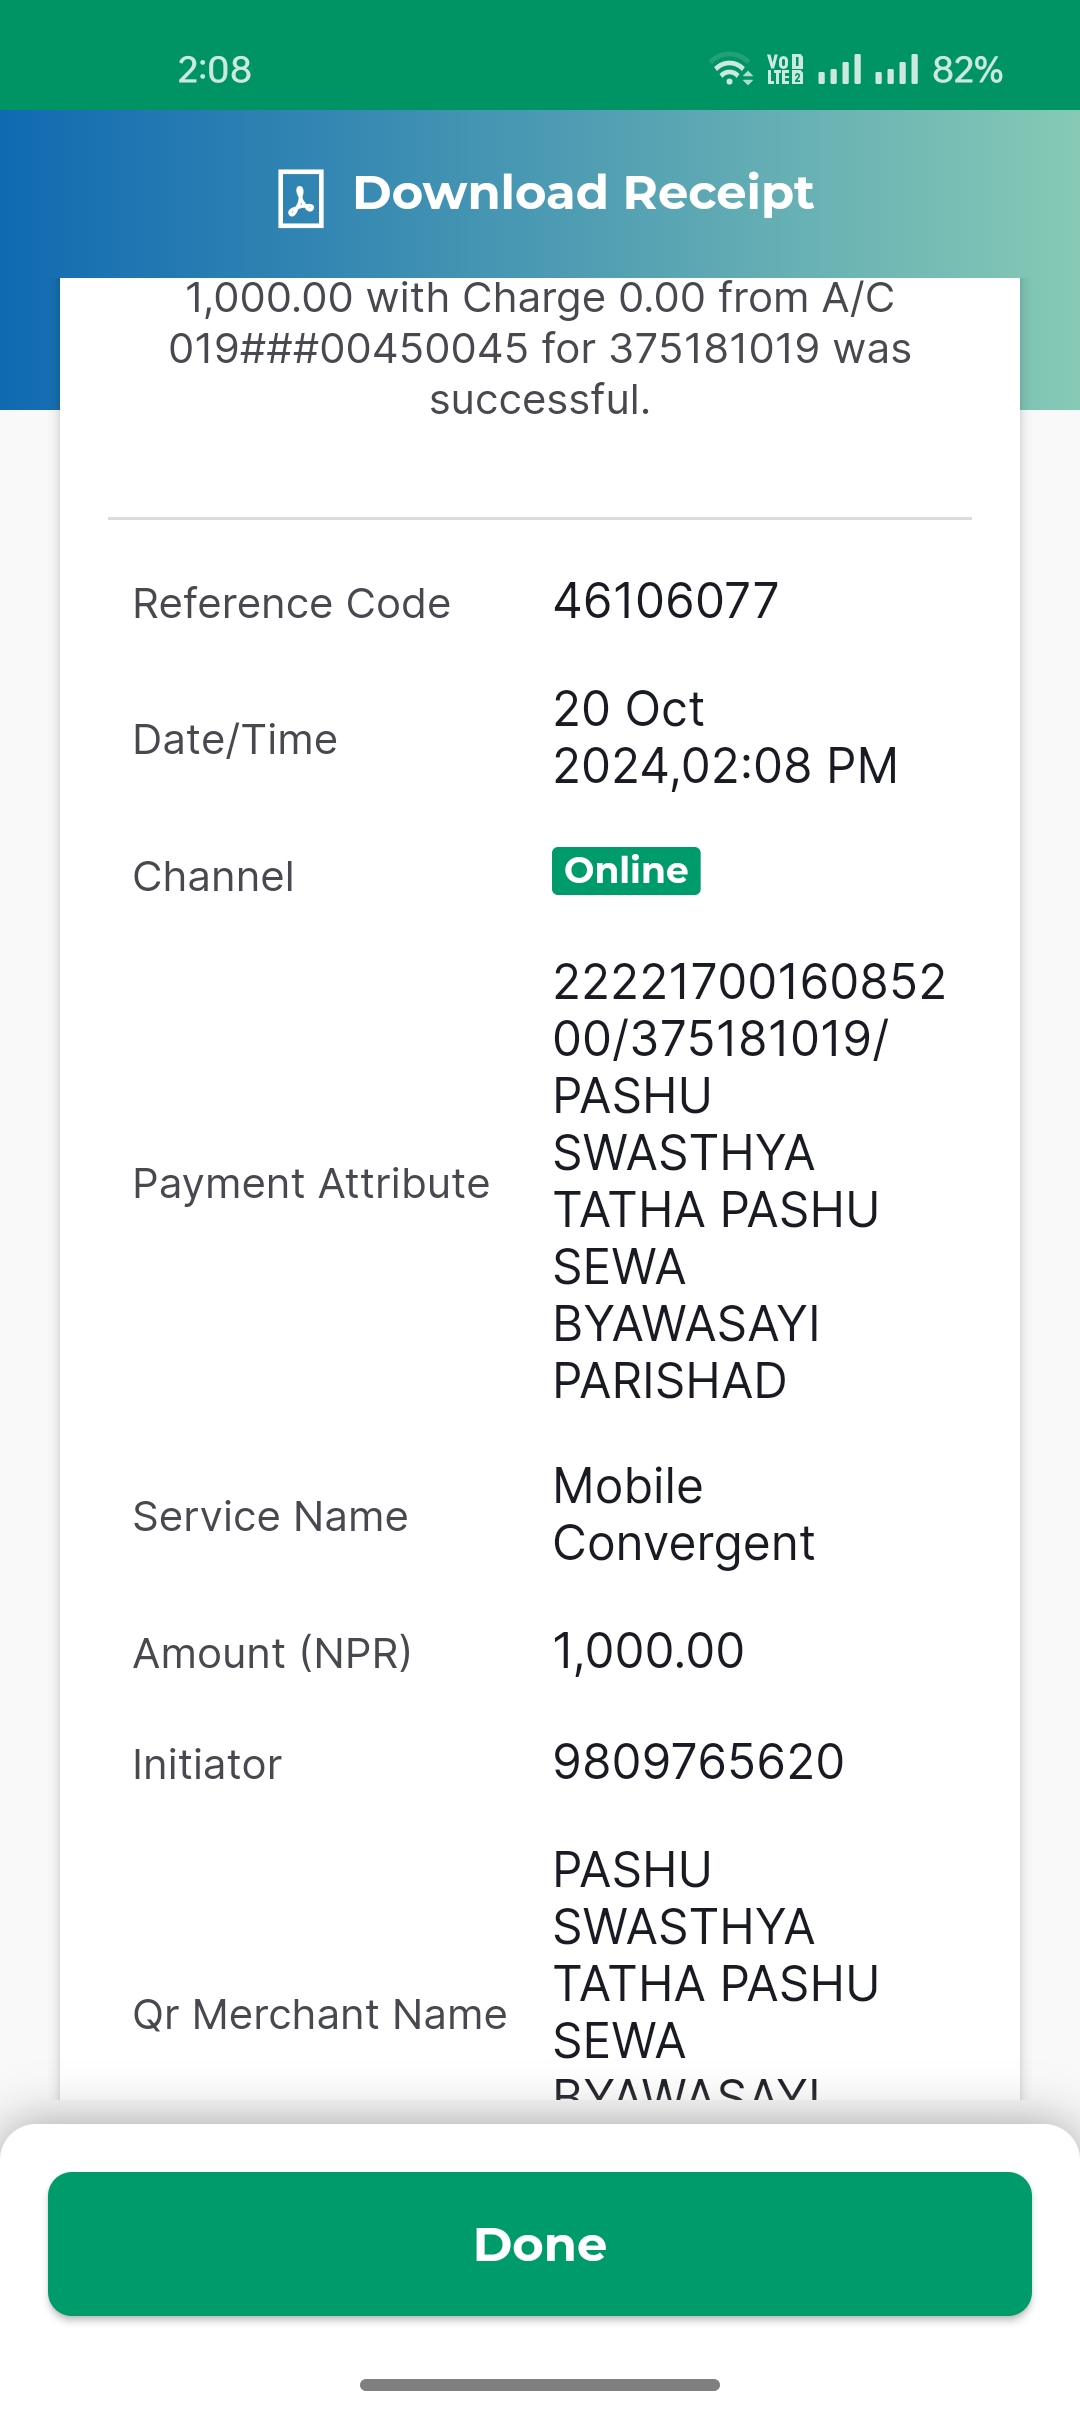Tap the Wi-Fi status icon

731,69
